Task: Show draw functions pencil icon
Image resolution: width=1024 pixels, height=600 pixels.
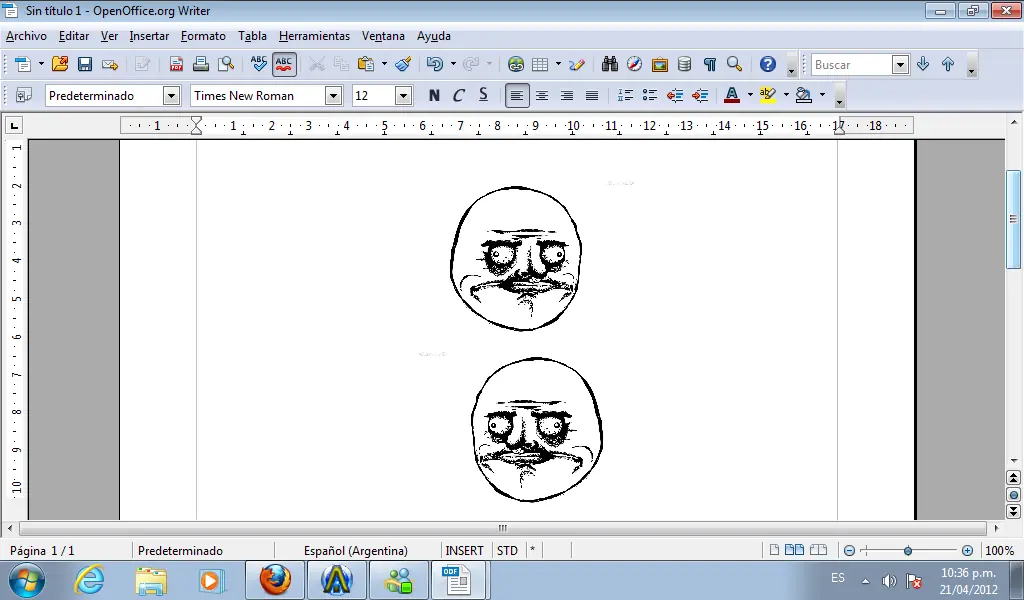Action: click(x=577, y=64)
